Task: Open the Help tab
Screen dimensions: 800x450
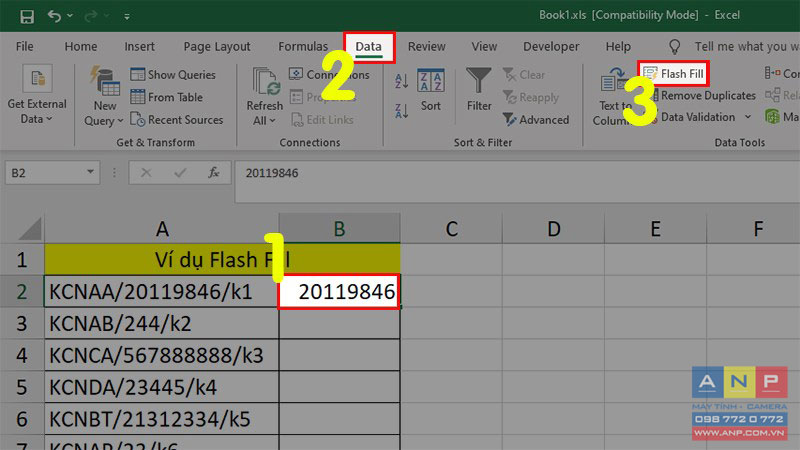Action: (618, 46)
